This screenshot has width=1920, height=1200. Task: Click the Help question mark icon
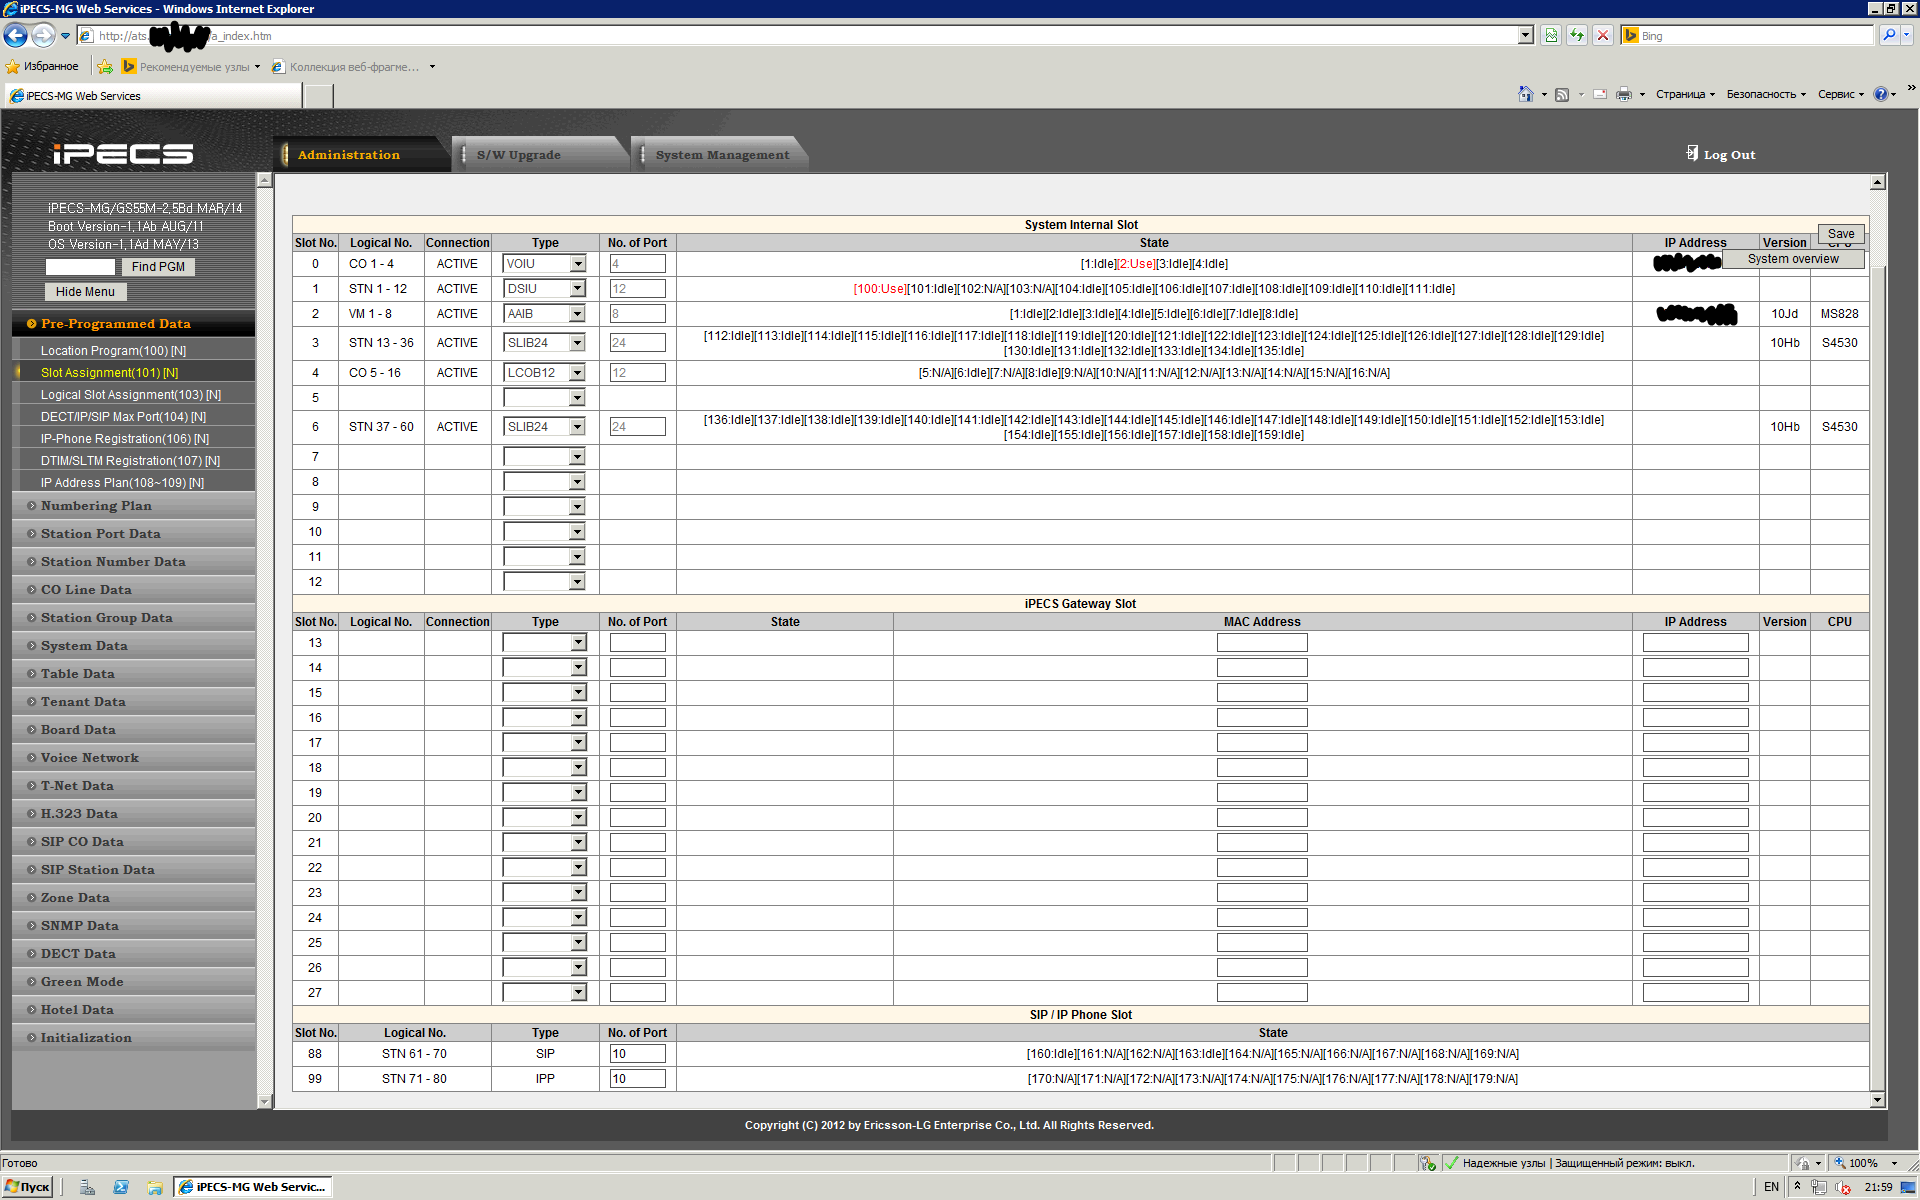[1880, 94]
